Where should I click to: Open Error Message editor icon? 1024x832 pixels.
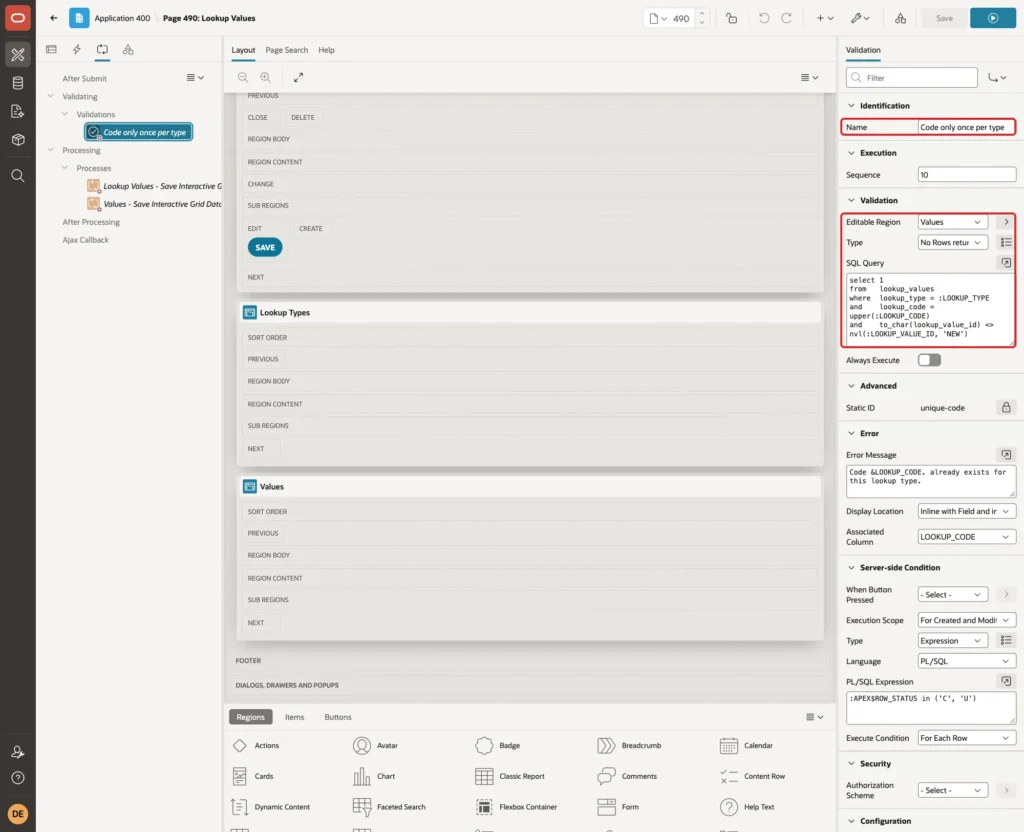click(1006, 455)
